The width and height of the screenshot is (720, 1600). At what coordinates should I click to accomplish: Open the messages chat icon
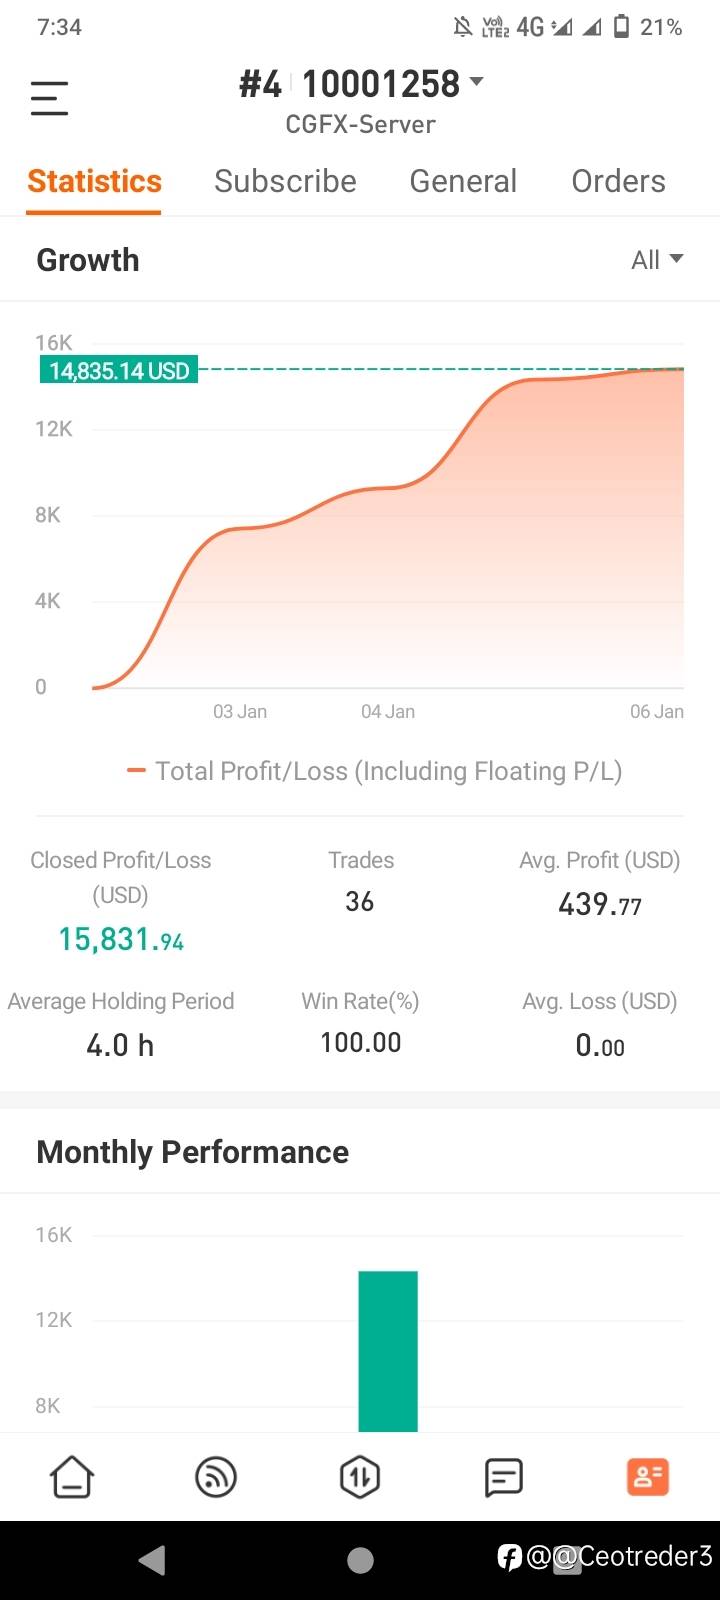click(504, 1477)
